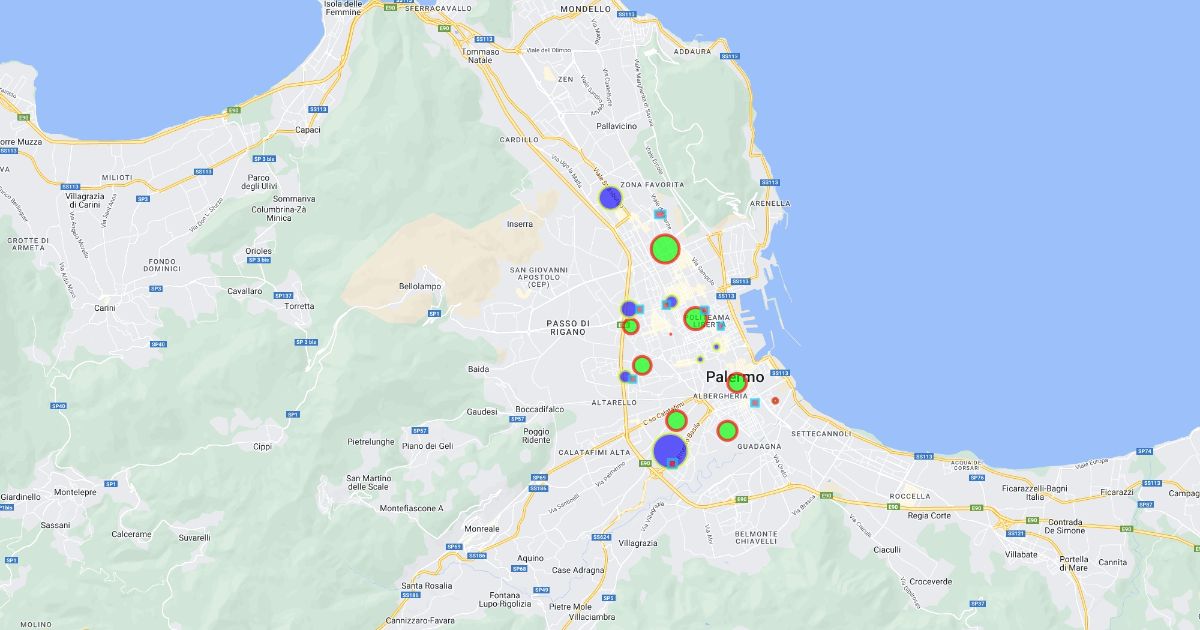Click the Torretta town label
This screenshot has width=1200, height=630.
(x=299, y=306)
